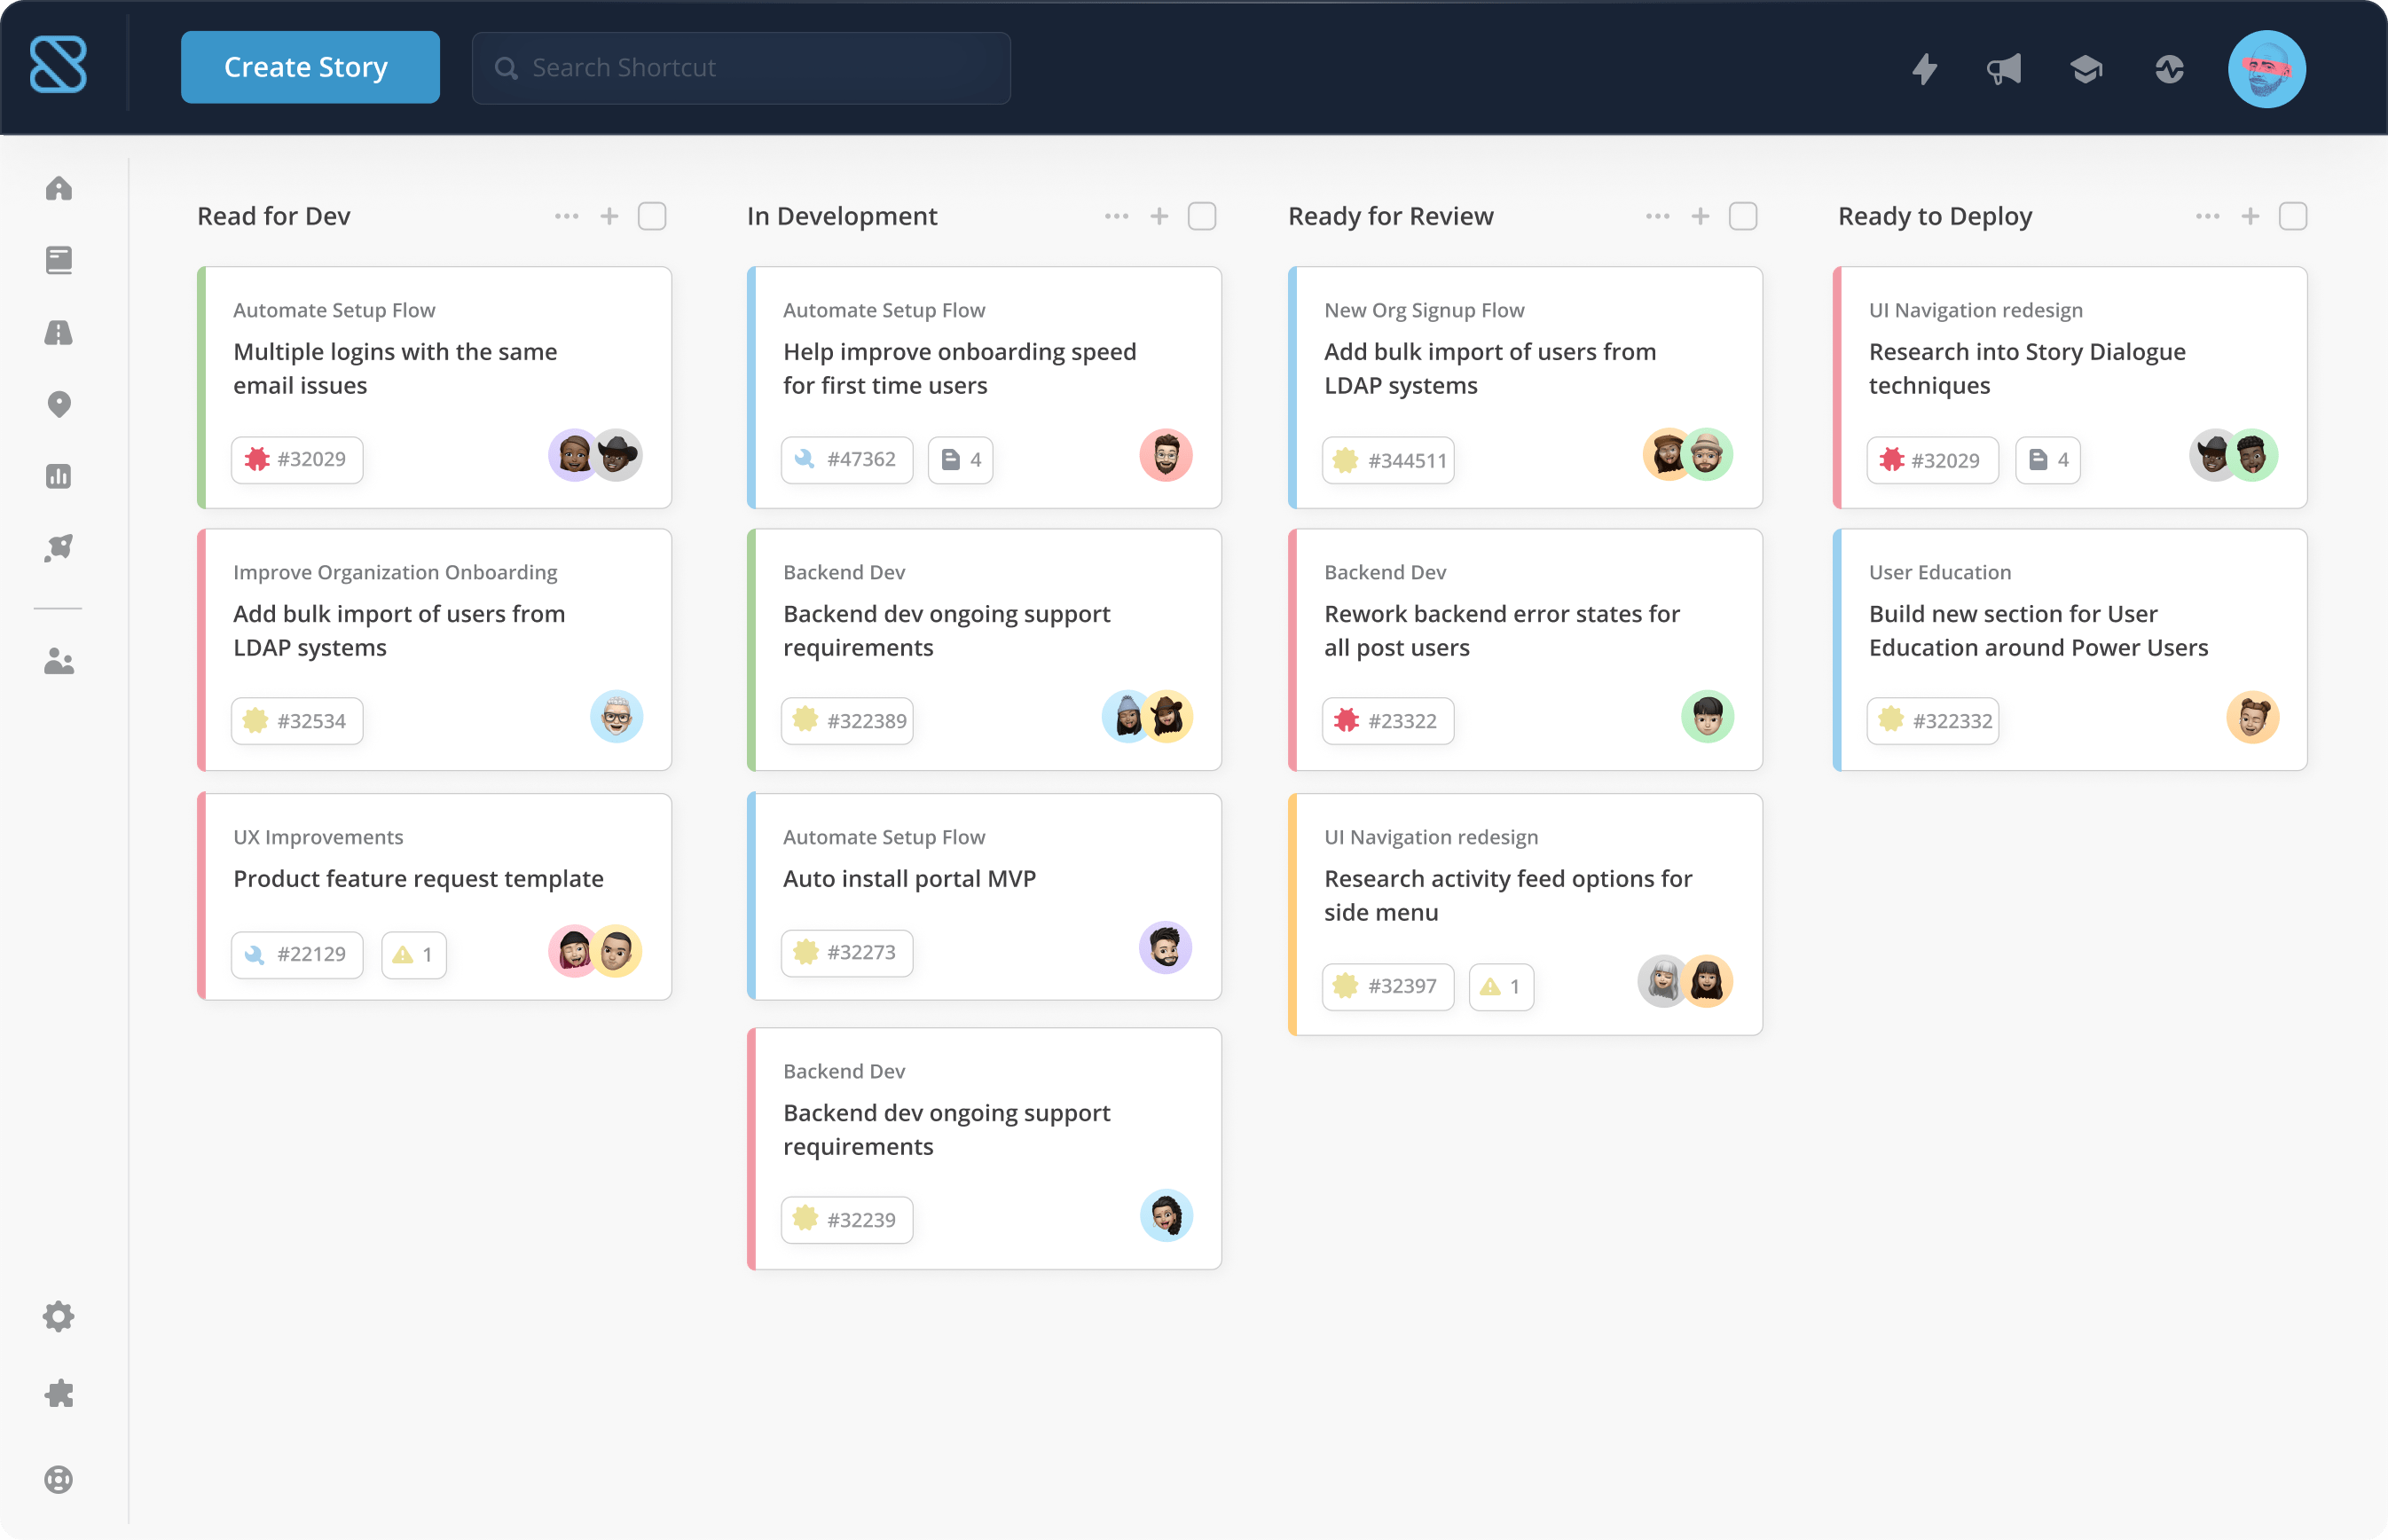Open the overflow menu for Ready for Review
The height and width of the screenshot is (1540, 2388).
[x=1657, y=215]
